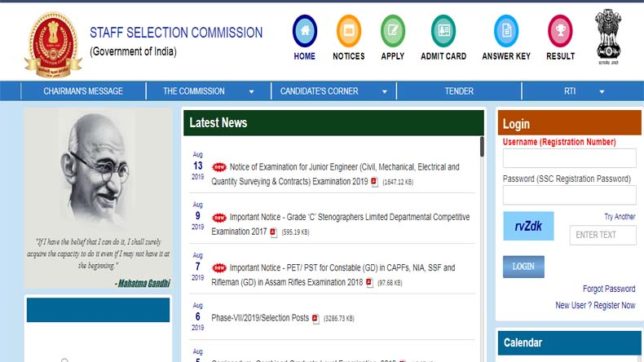This screenshot has width=644, height=362.
Task: Open Grade 'C' Stenographers Important Notice link
Action: pos(340,224)
